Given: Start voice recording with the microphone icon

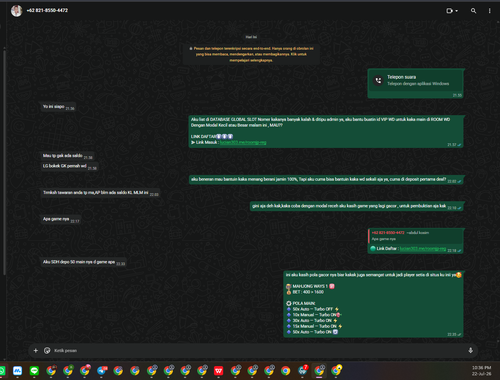Looking at the screenshot, I should [470, 350].
